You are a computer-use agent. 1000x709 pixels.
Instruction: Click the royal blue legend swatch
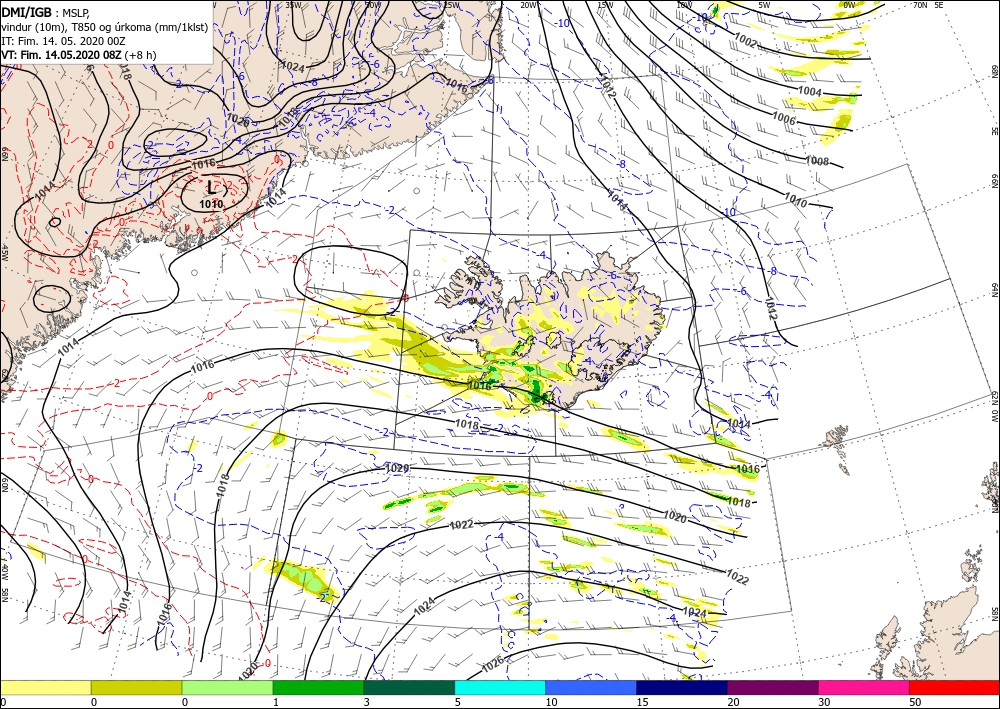591,687
